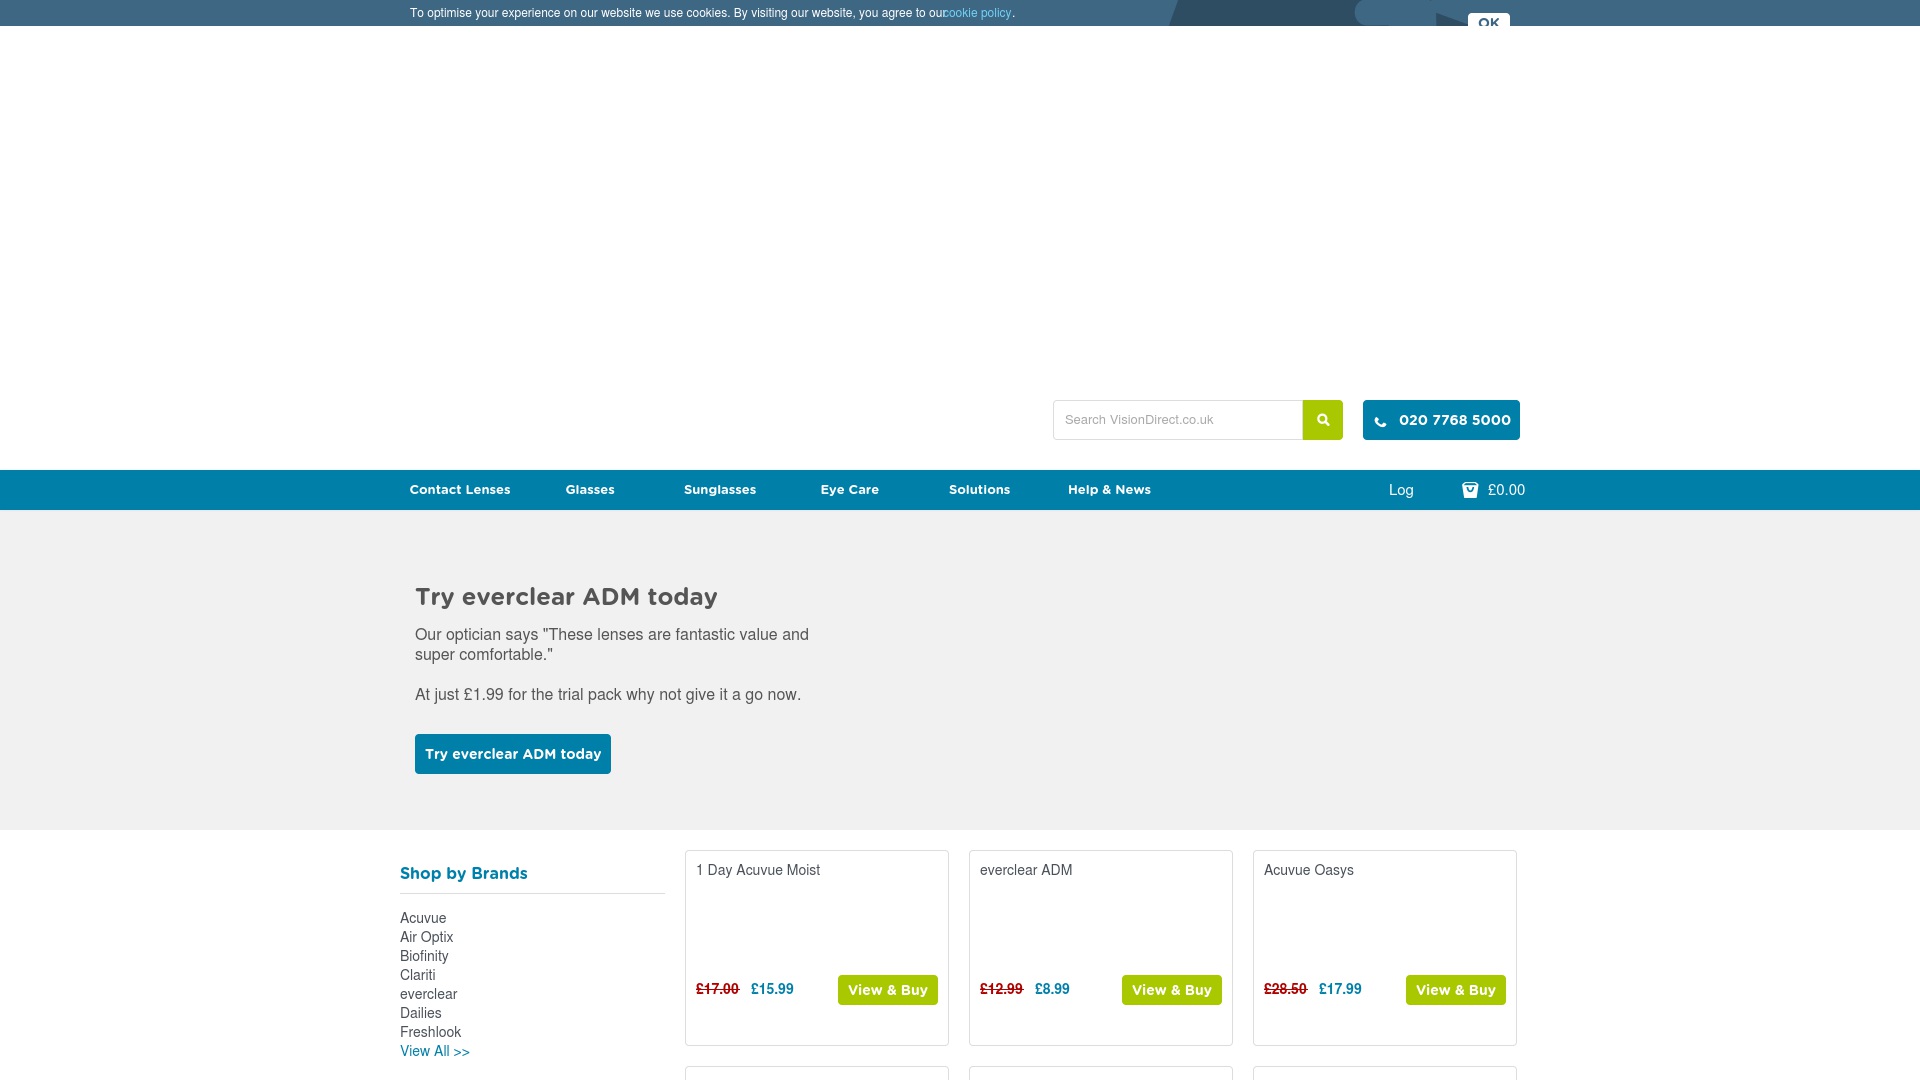Dismiss cookie notice with OK button
The height and width of the screenshot is (1080, 1920).
click(x=1488, y=21)
